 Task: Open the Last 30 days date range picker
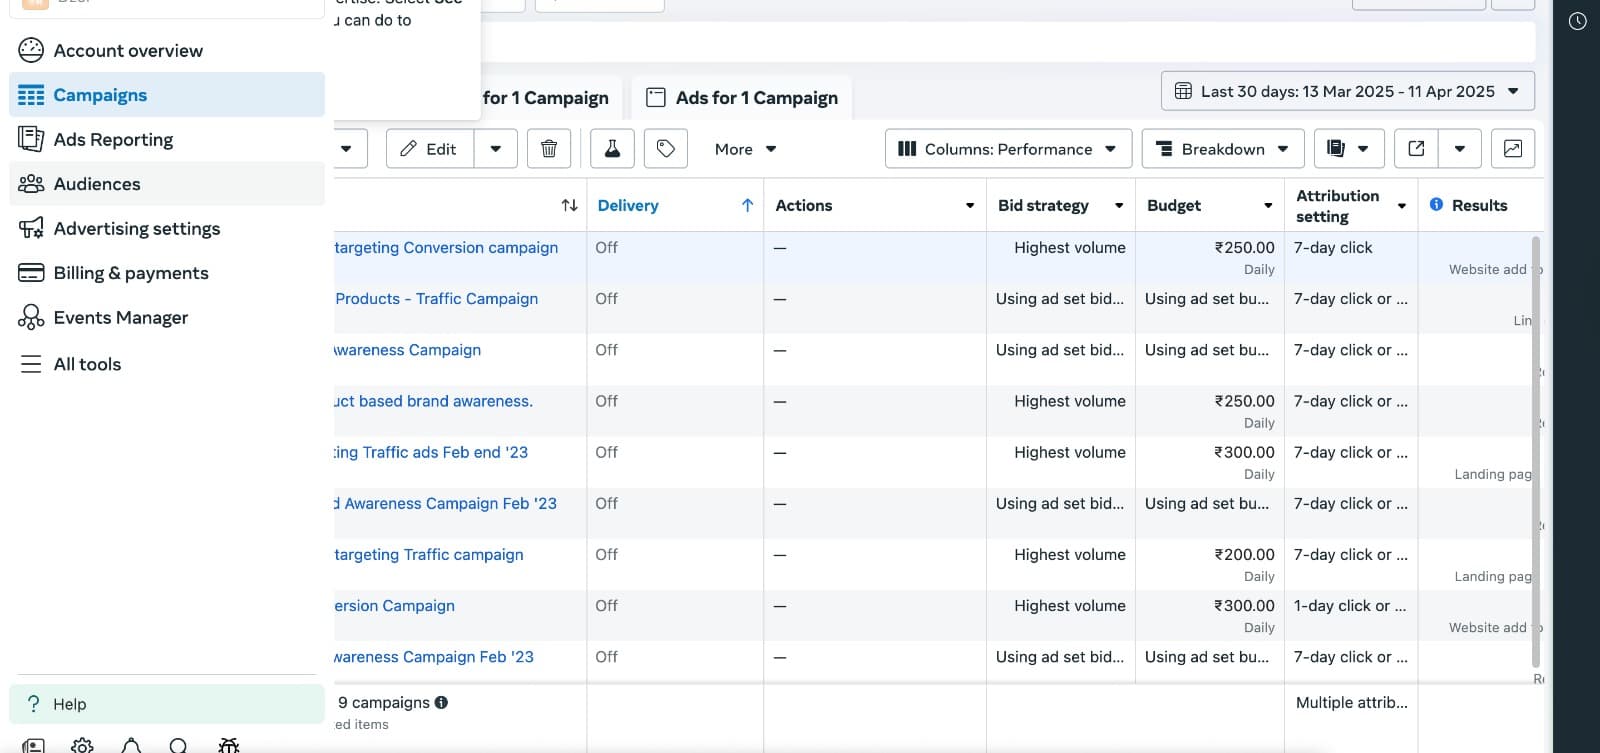pyautogui.click(x=1347, y=91)
